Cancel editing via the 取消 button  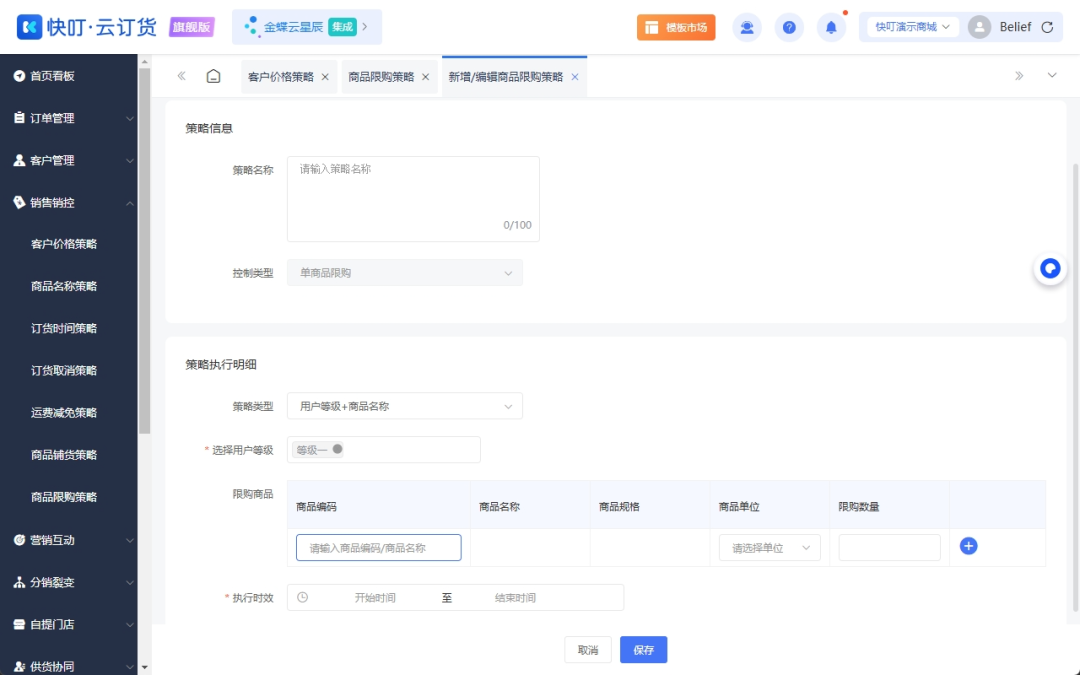(587, 649)
